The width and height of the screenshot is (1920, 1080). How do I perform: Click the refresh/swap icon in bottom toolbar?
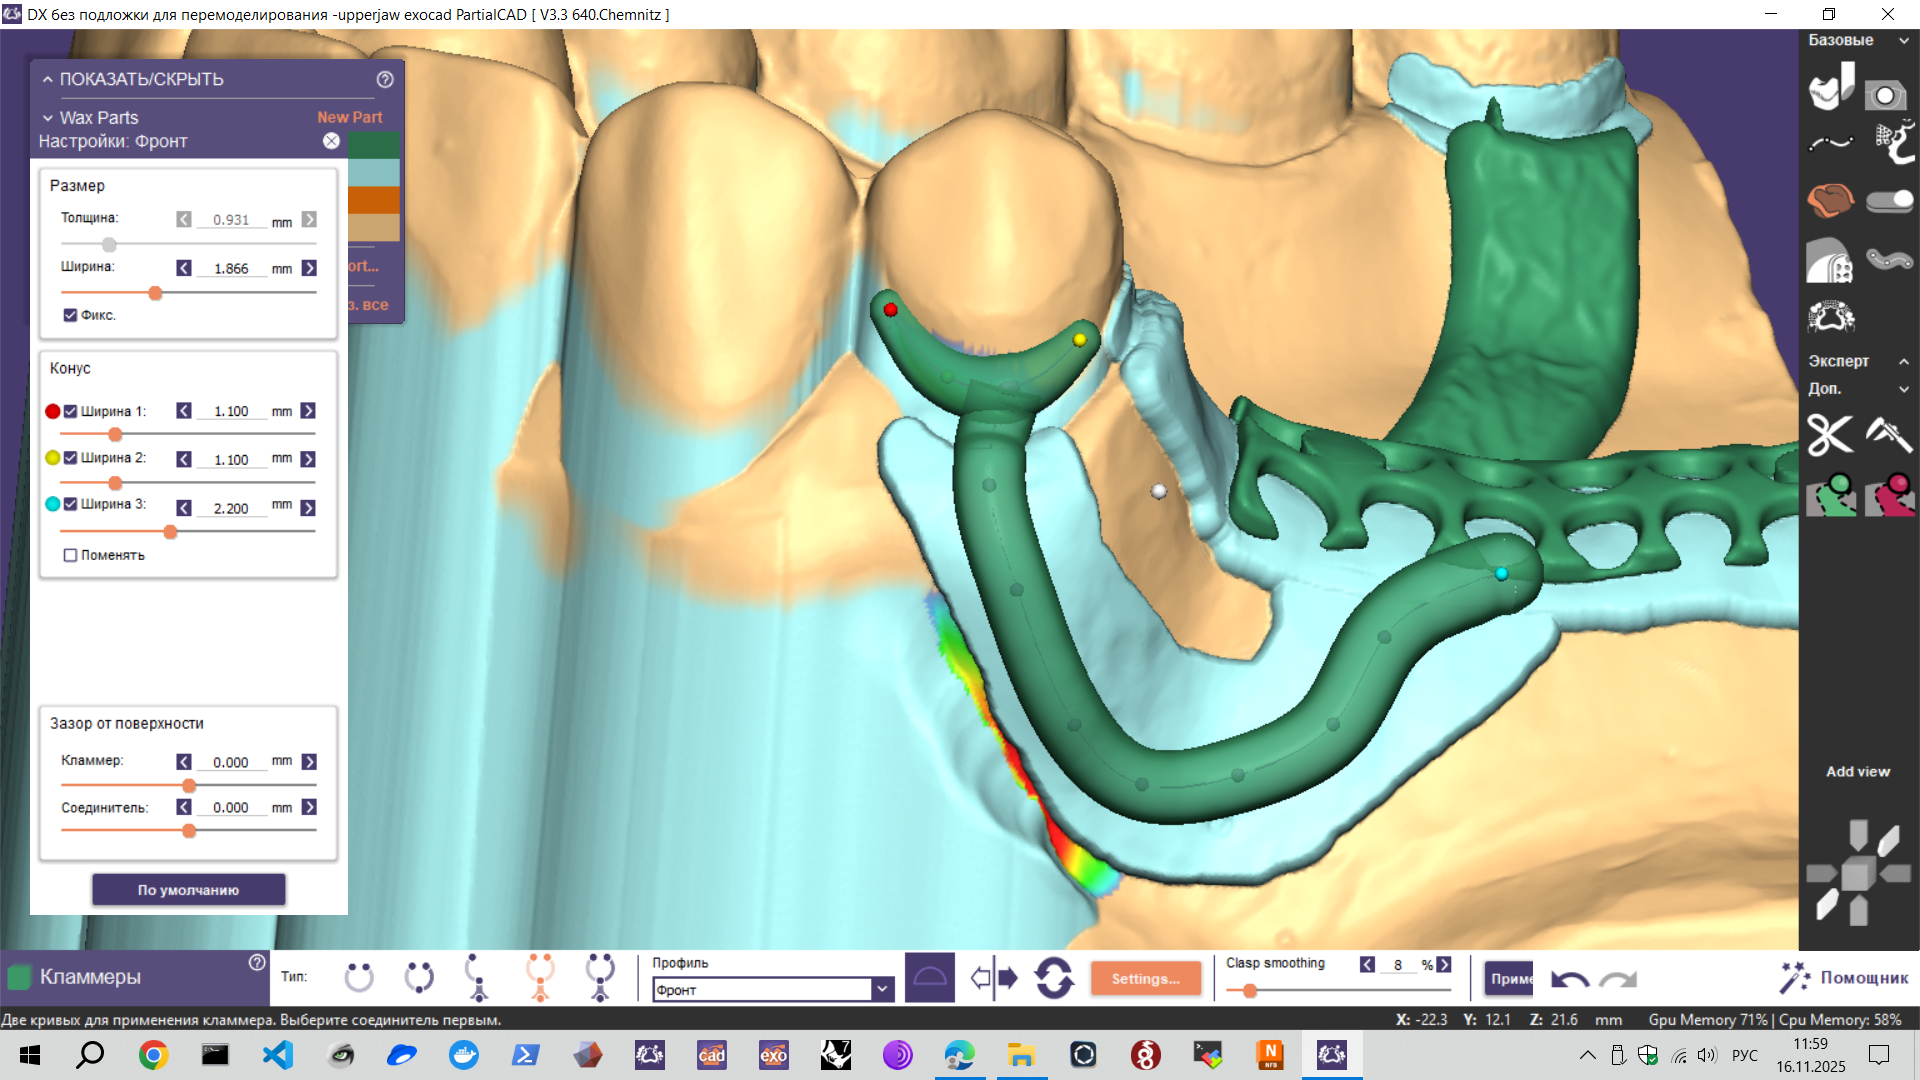[1054, 978]
